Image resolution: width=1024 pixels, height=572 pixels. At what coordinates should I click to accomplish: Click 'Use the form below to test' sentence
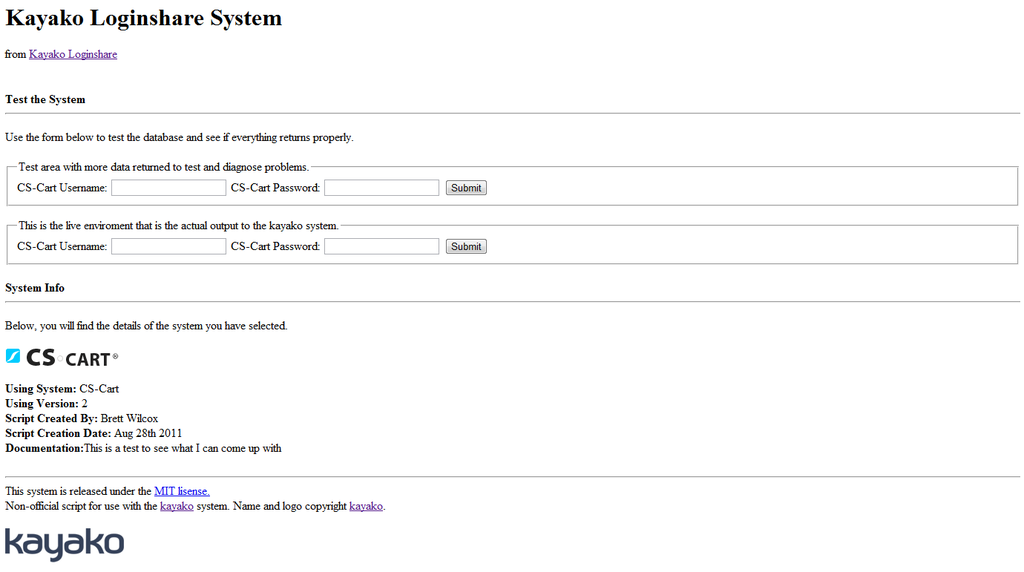pyautogui.click(x=179, y=138)
